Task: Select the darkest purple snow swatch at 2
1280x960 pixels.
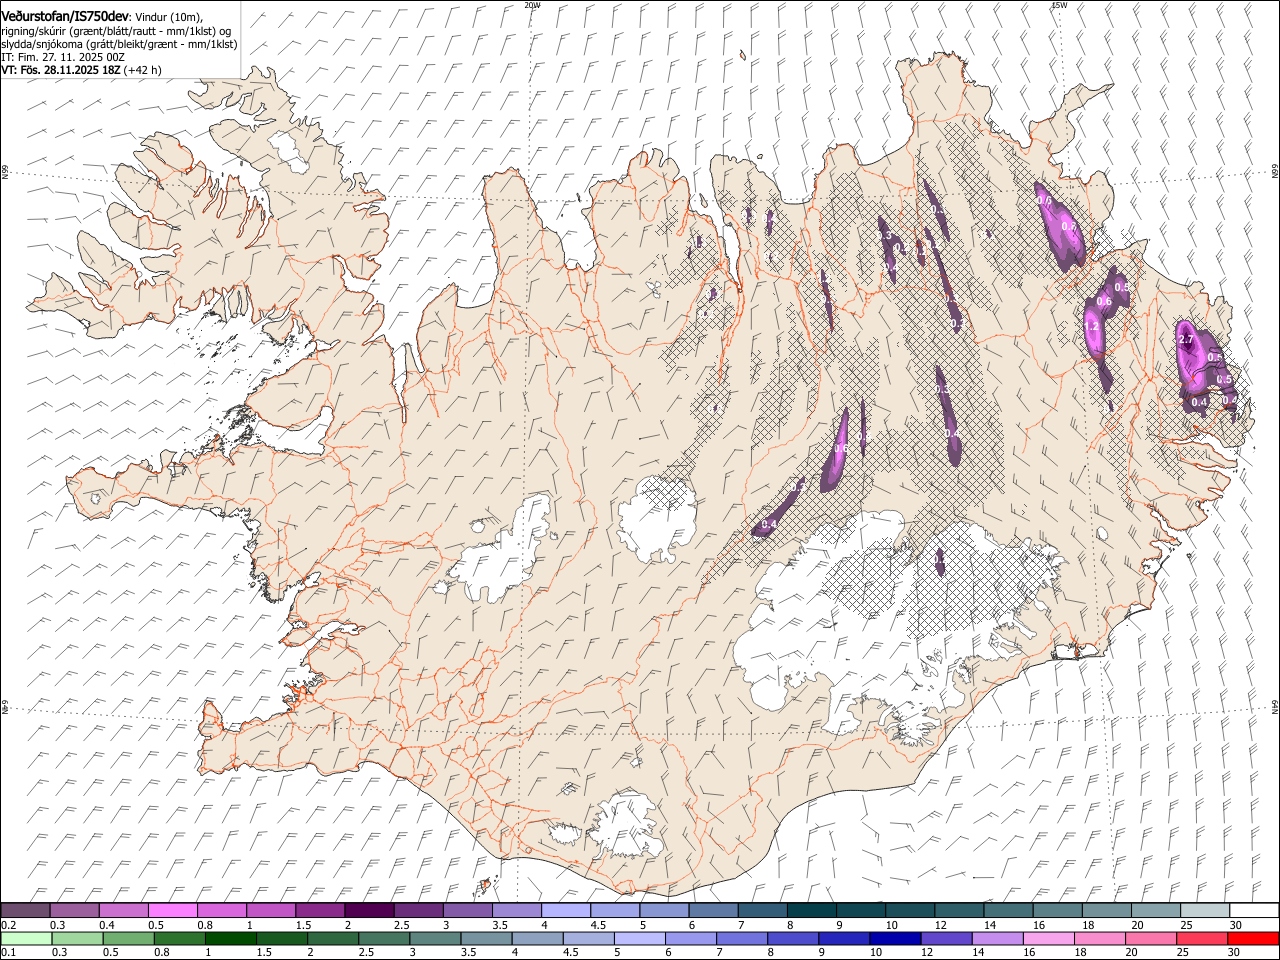Action: (369, 911)
